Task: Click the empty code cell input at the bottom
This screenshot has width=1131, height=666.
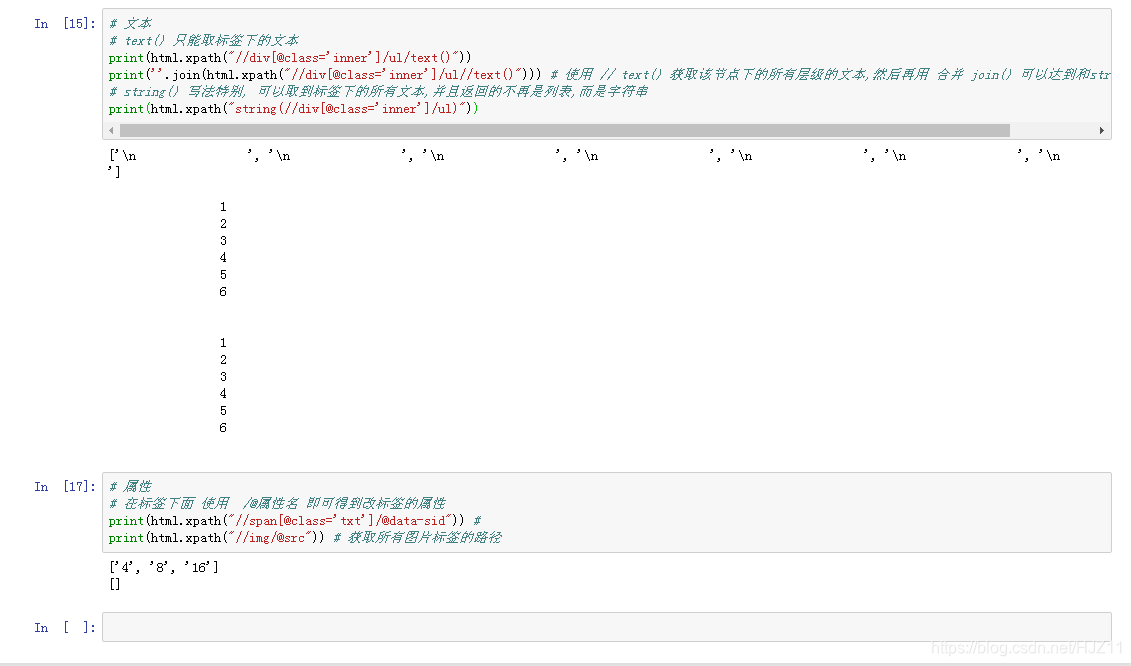Action: pyautogui.click(x=607, y=627)
